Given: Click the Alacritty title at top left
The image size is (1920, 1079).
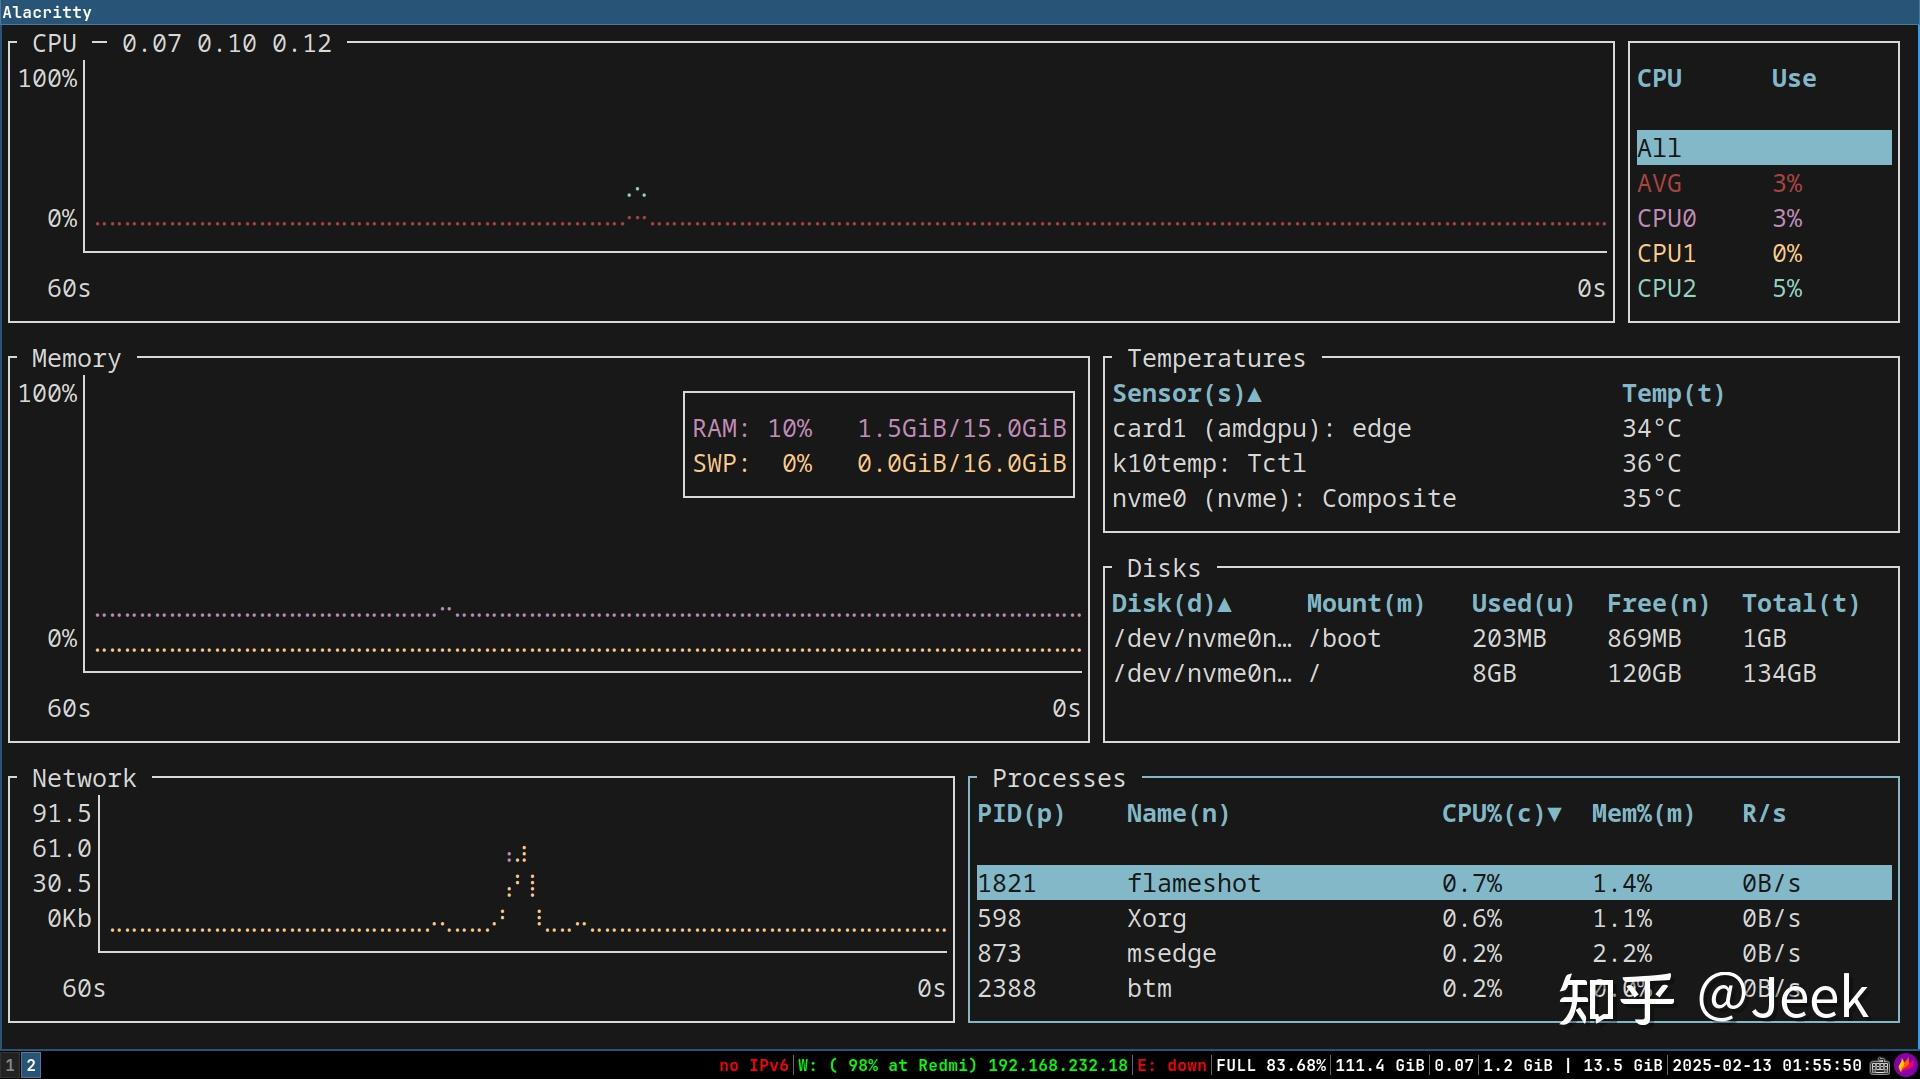Looking at the screenshot, I should [x=47, y=12].
